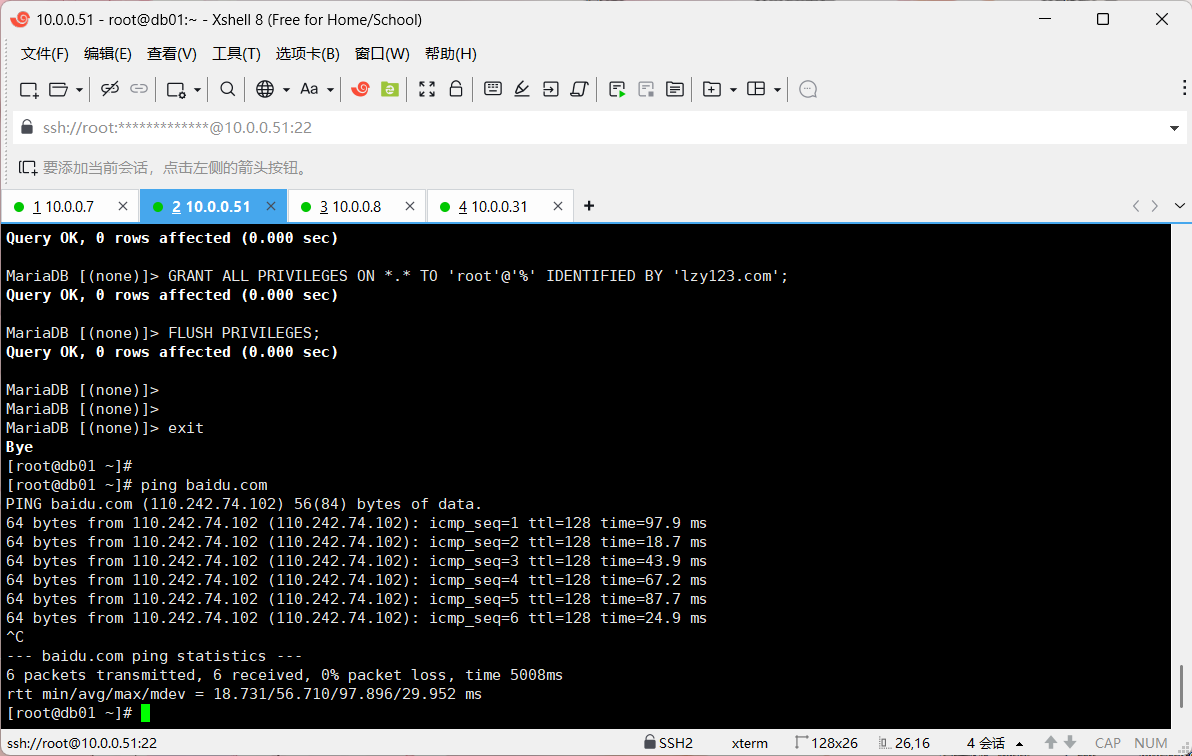Image resolution: width=1192 pixels, height=756 pixels.
Task: Click the 128x26 terminal size indicator
Action: click(826, 743)
